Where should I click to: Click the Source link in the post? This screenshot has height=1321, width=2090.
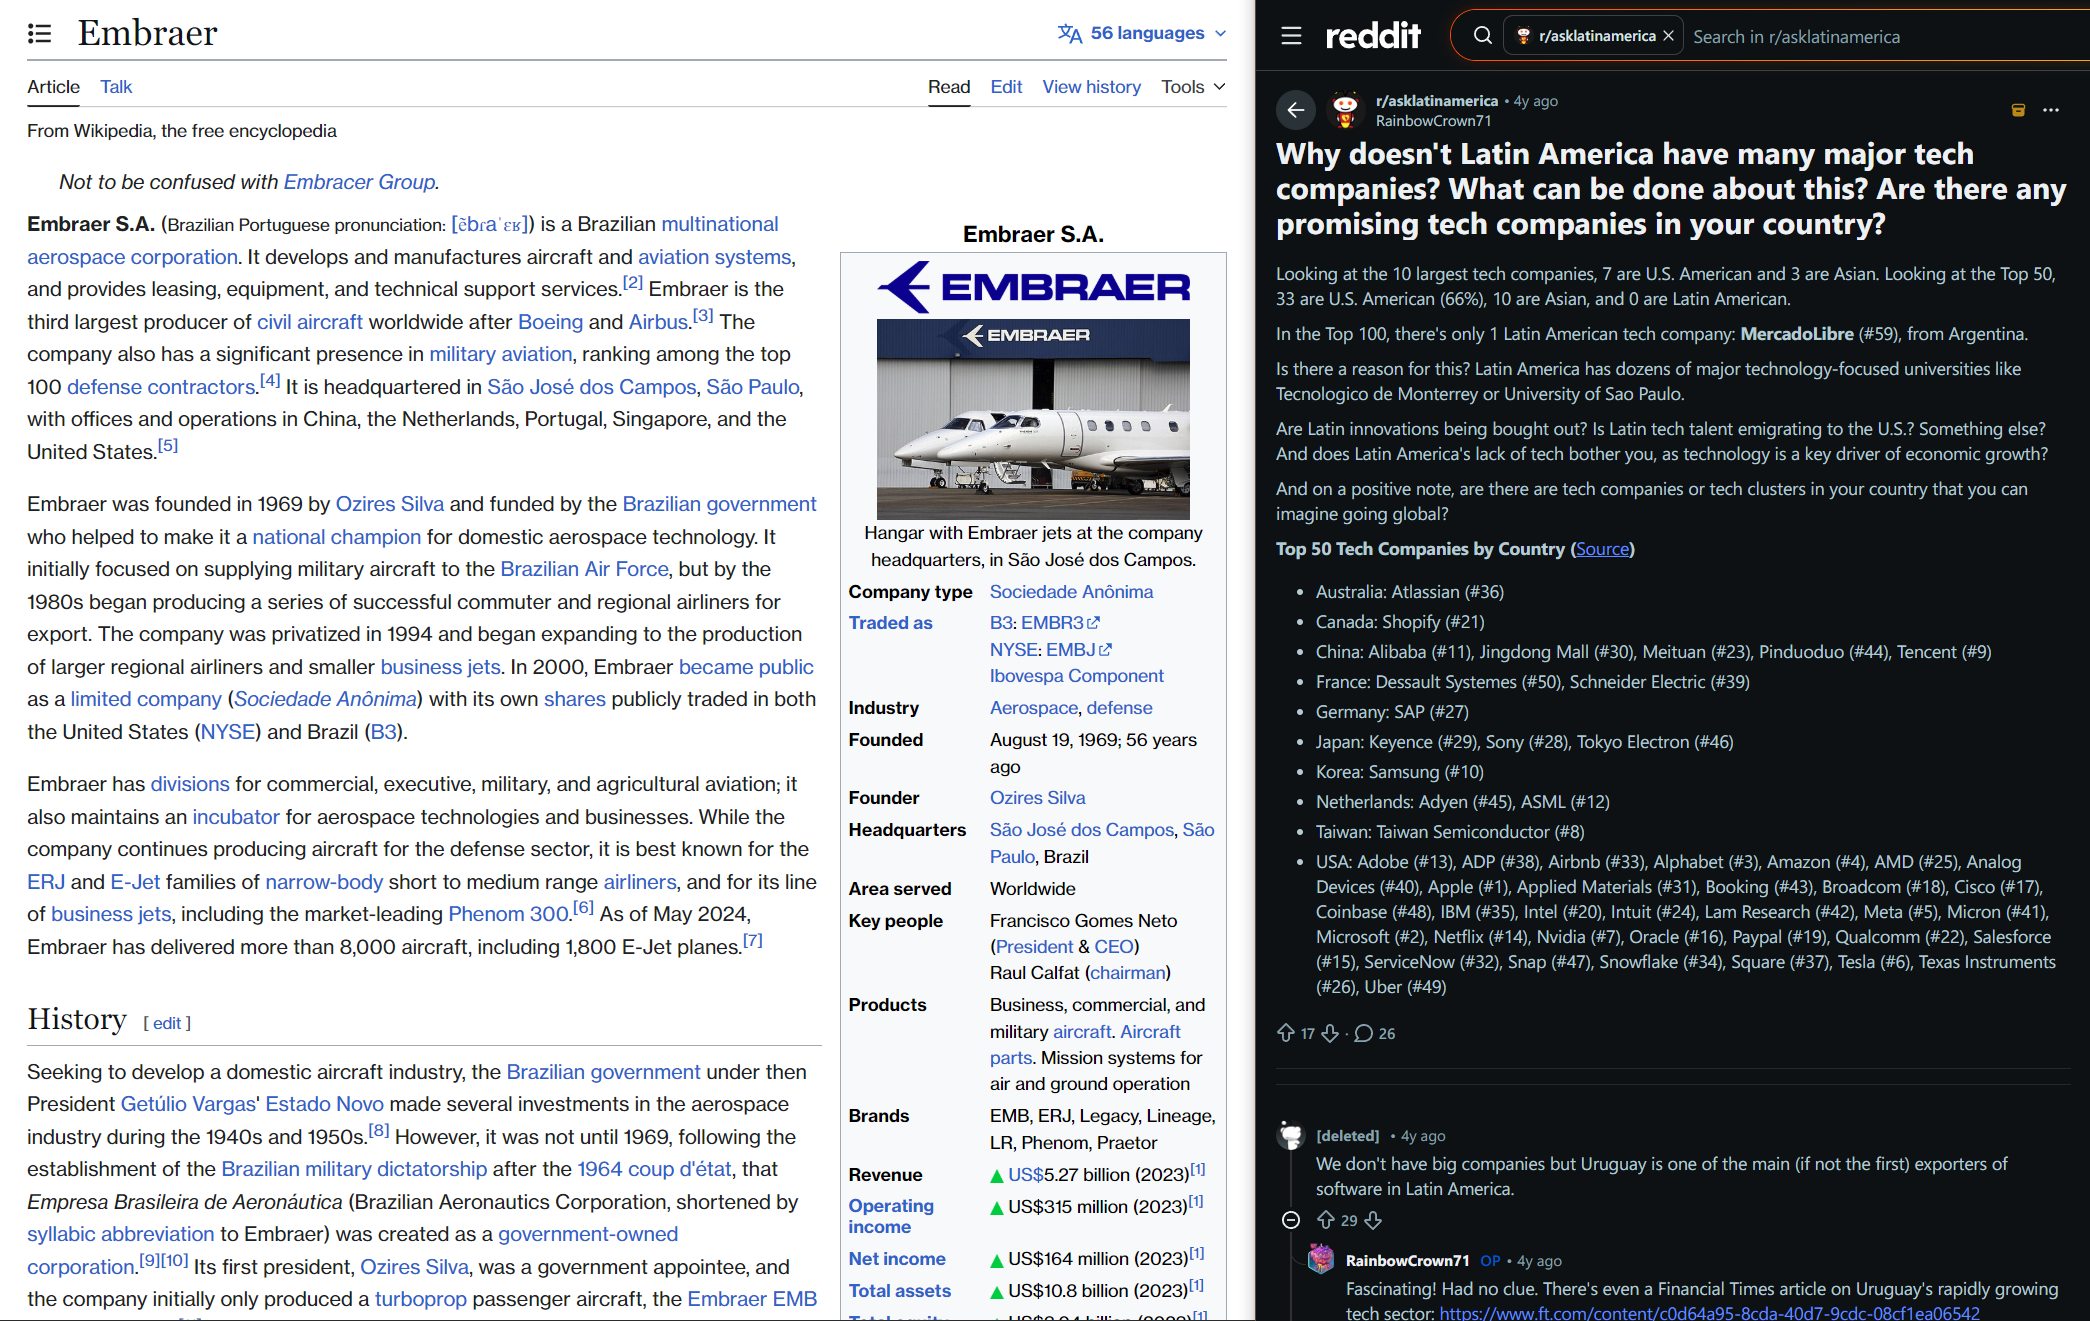(x=1602, y=549)
